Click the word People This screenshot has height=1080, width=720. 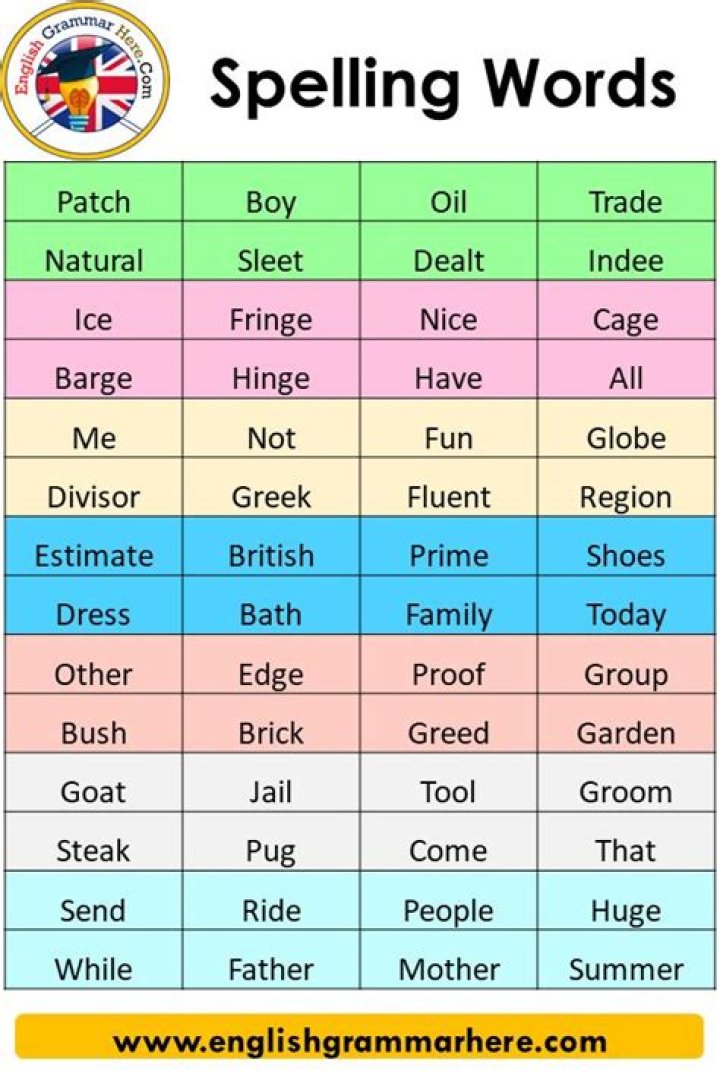[449, 910]
